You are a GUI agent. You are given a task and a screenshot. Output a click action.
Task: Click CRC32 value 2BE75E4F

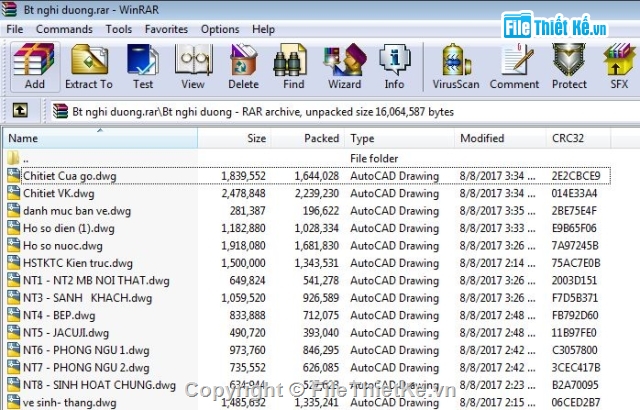click(574, 211)
